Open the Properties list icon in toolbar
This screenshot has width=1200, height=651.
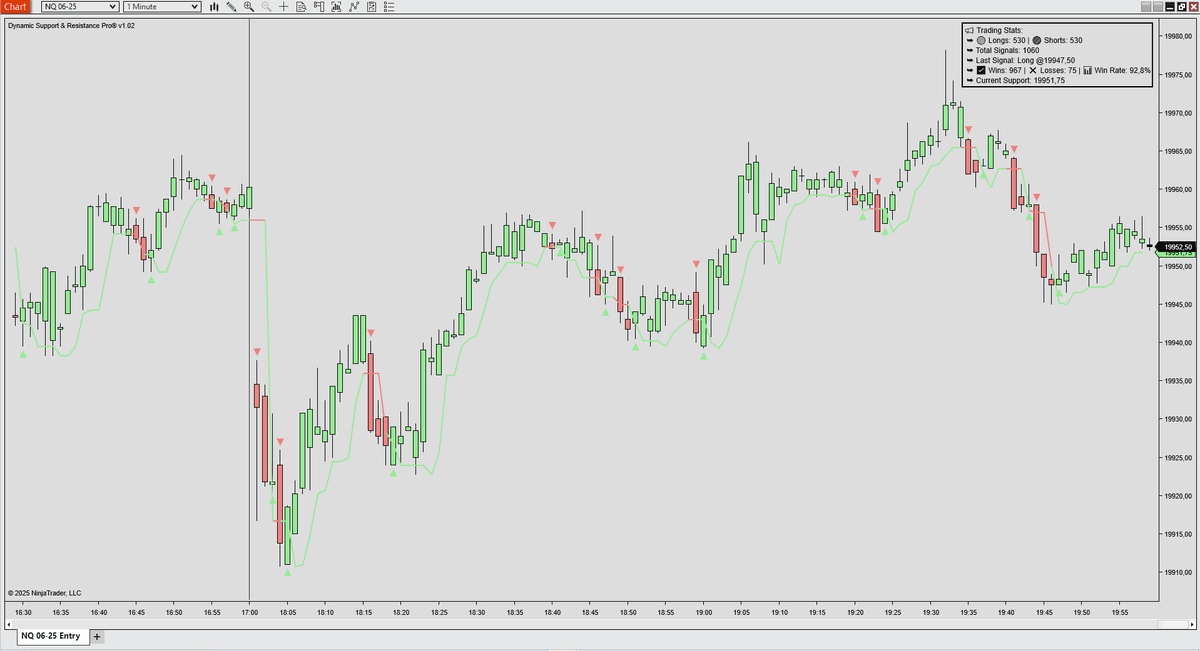388,7
